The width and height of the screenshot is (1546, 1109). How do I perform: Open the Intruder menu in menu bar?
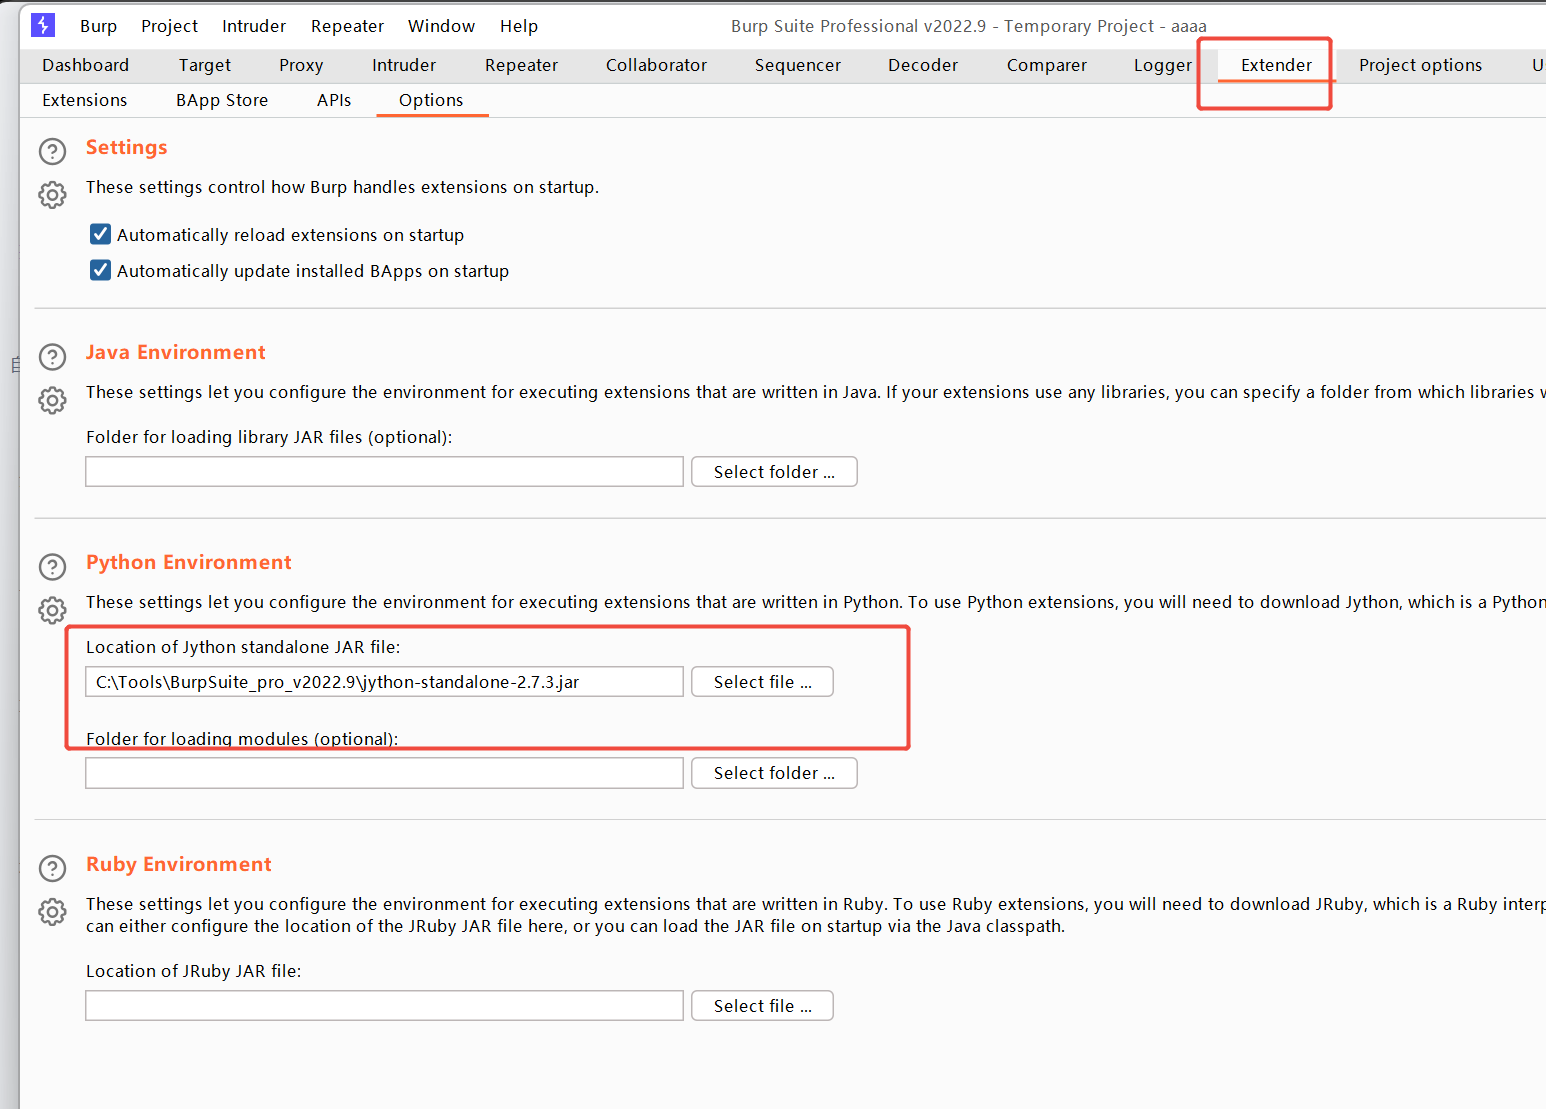[x=254, y=26]
